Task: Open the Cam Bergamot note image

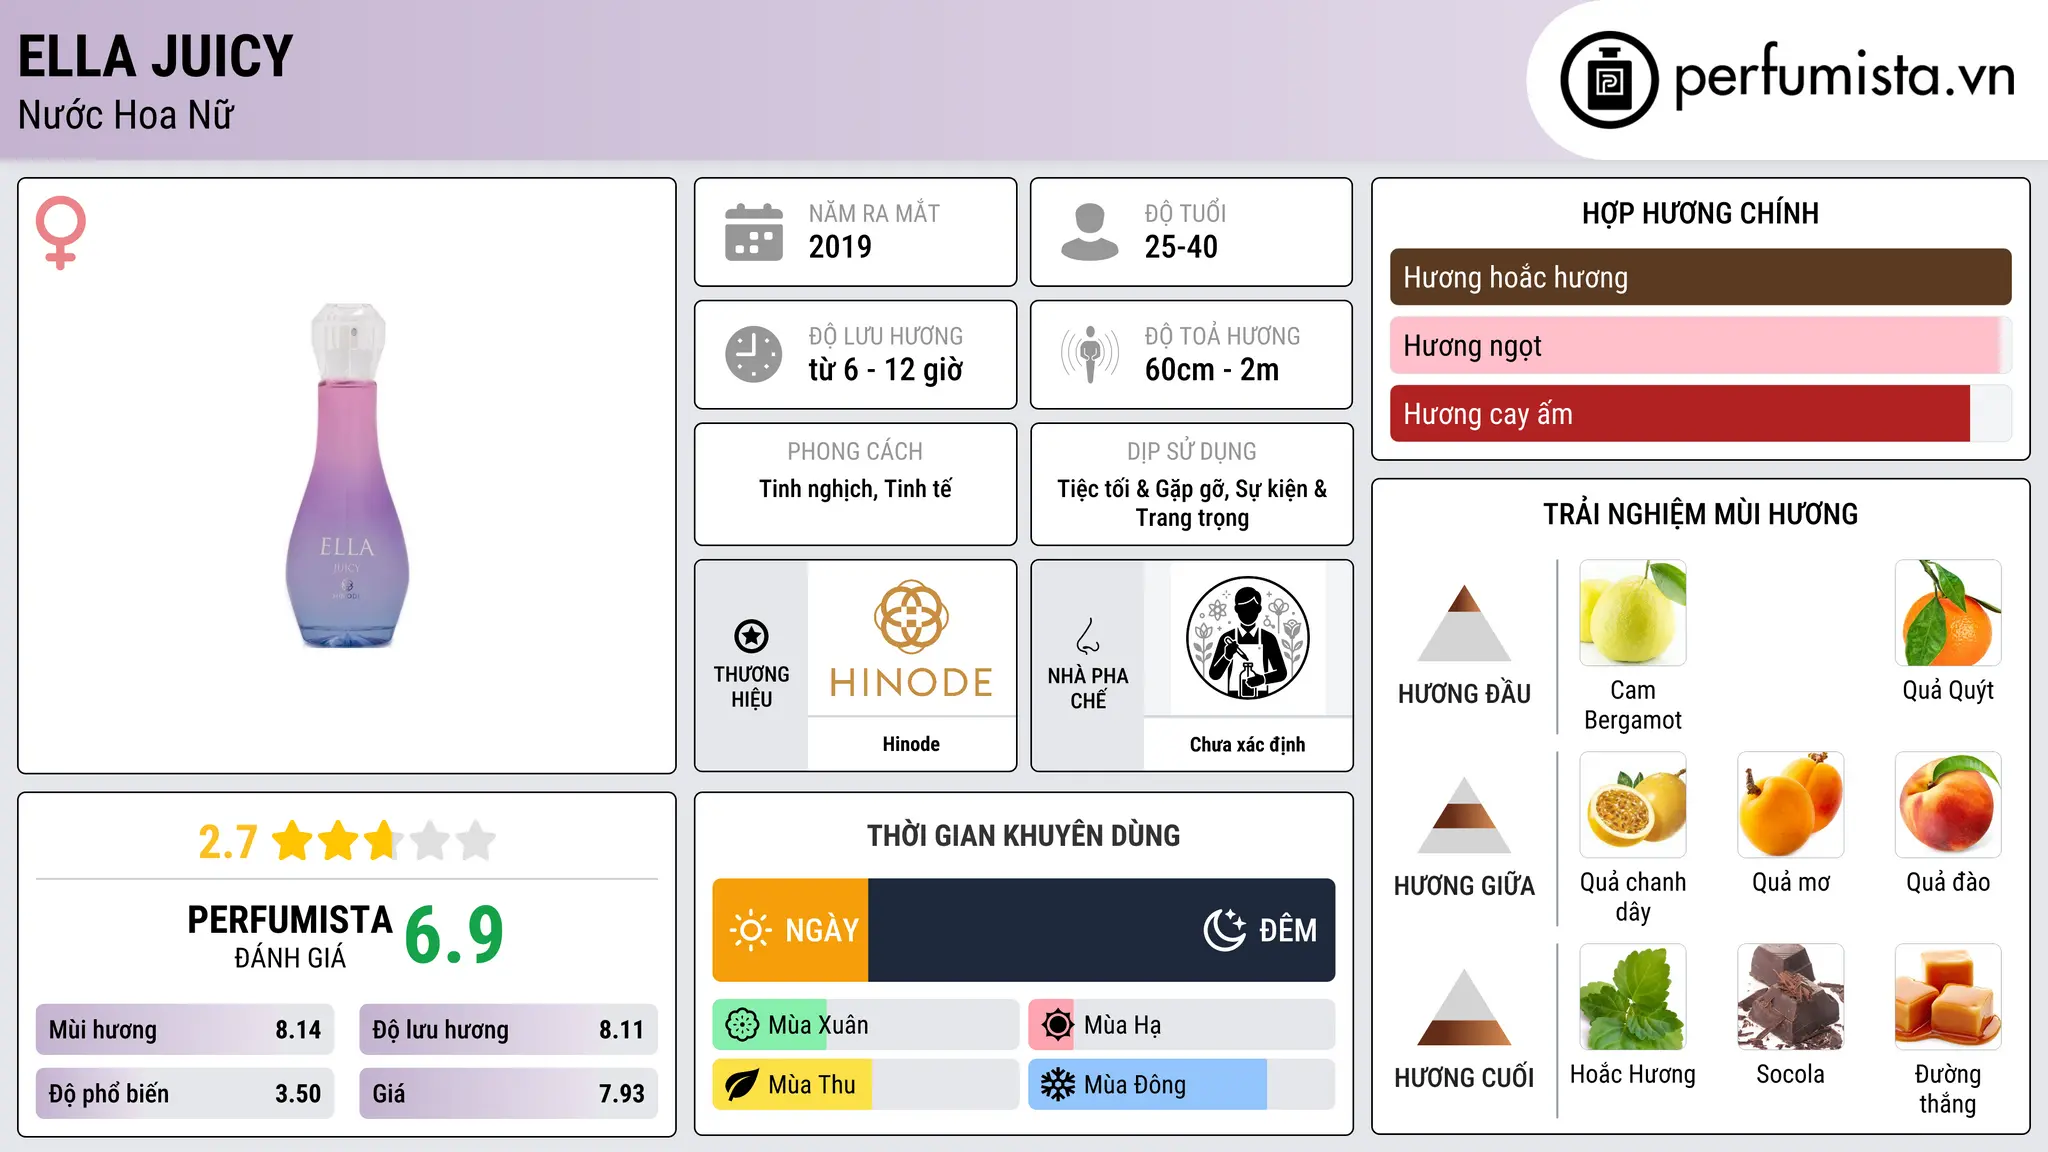Action: 1633,613
